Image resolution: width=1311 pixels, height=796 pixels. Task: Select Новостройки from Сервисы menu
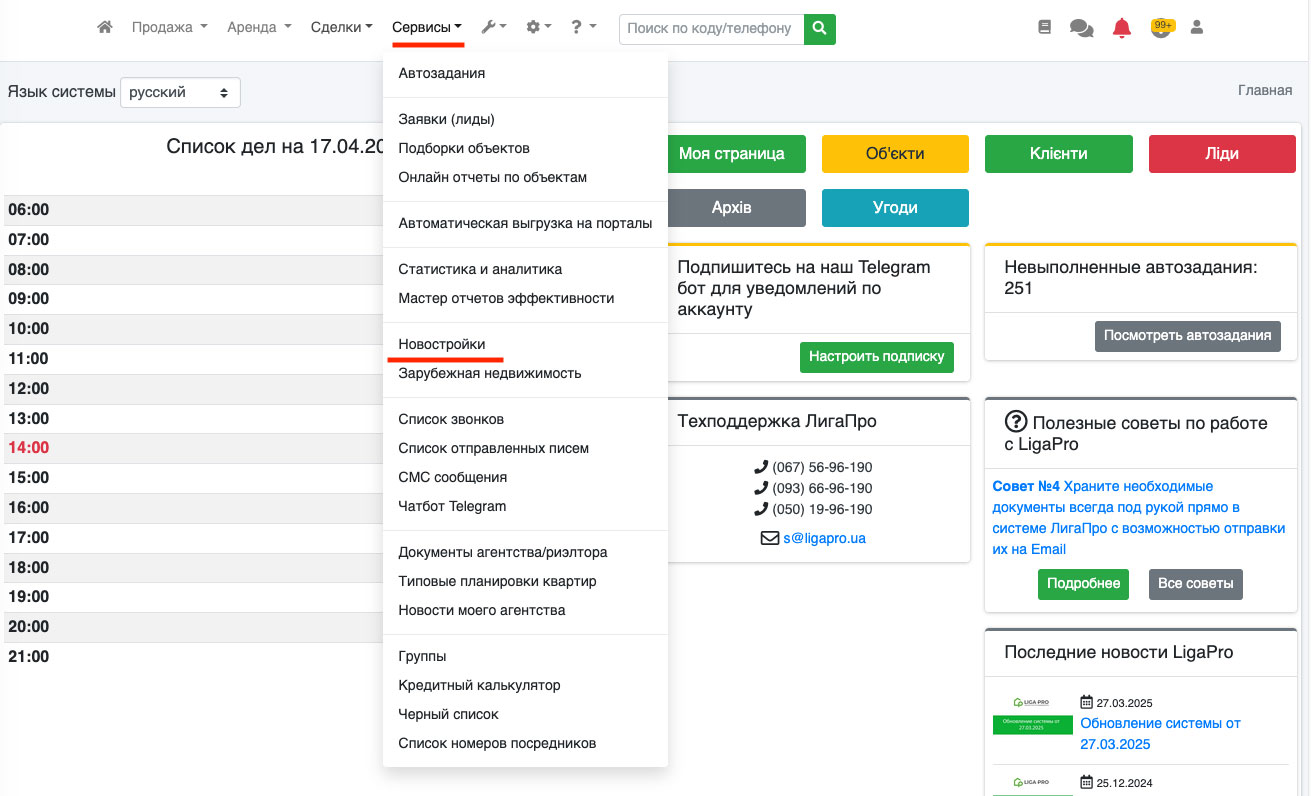pyautogui.click(x=442, y=344)
